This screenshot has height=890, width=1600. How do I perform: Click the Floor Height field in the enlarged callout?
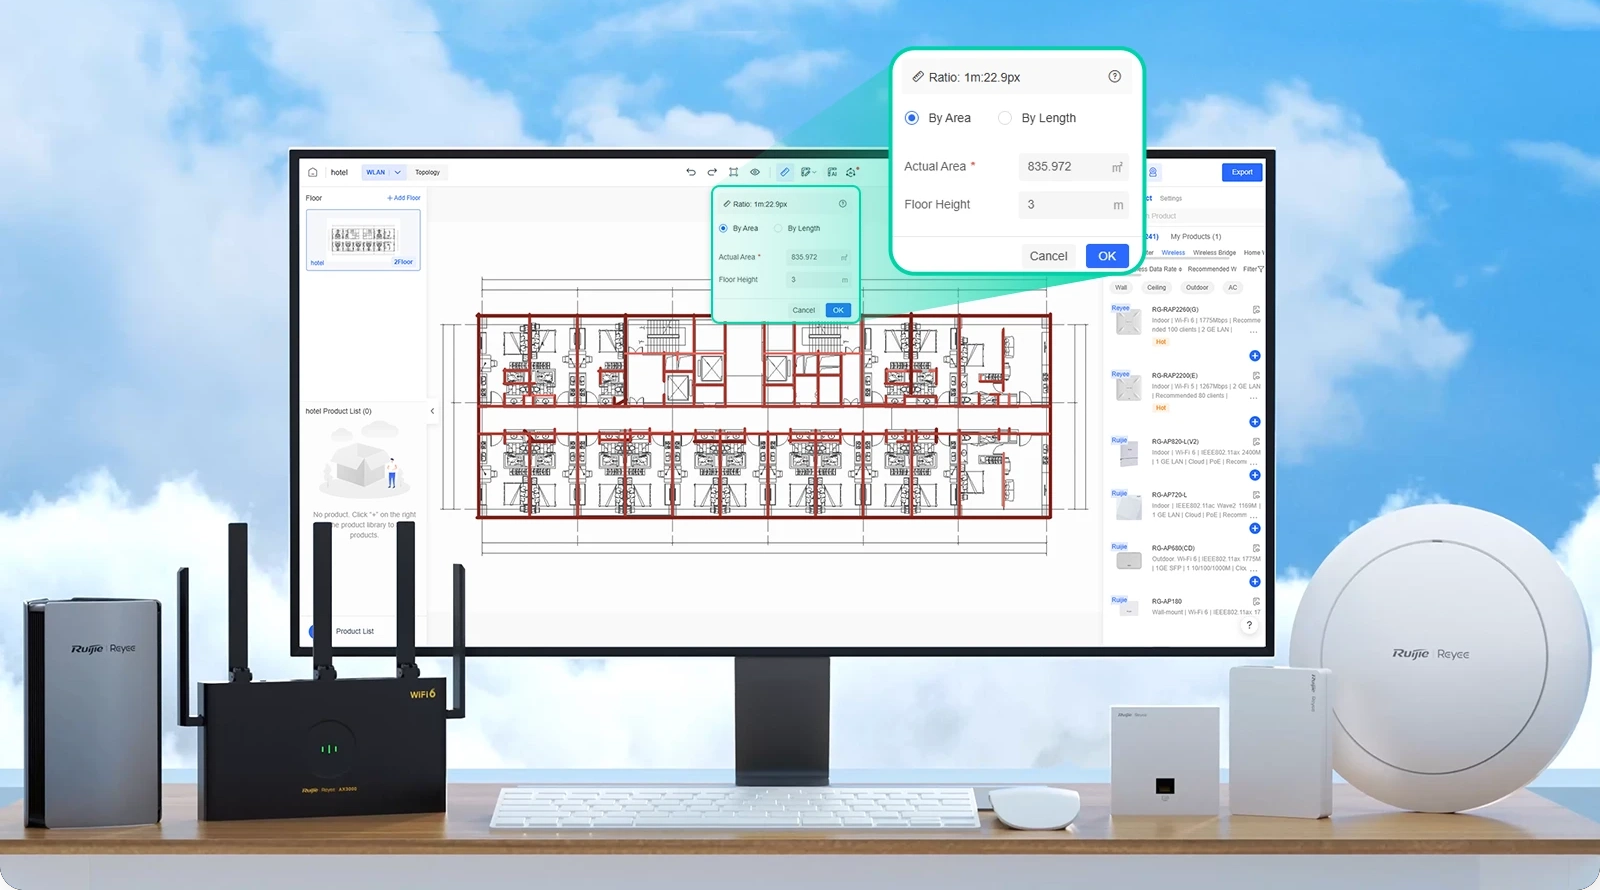click(x=1073, y=205)
